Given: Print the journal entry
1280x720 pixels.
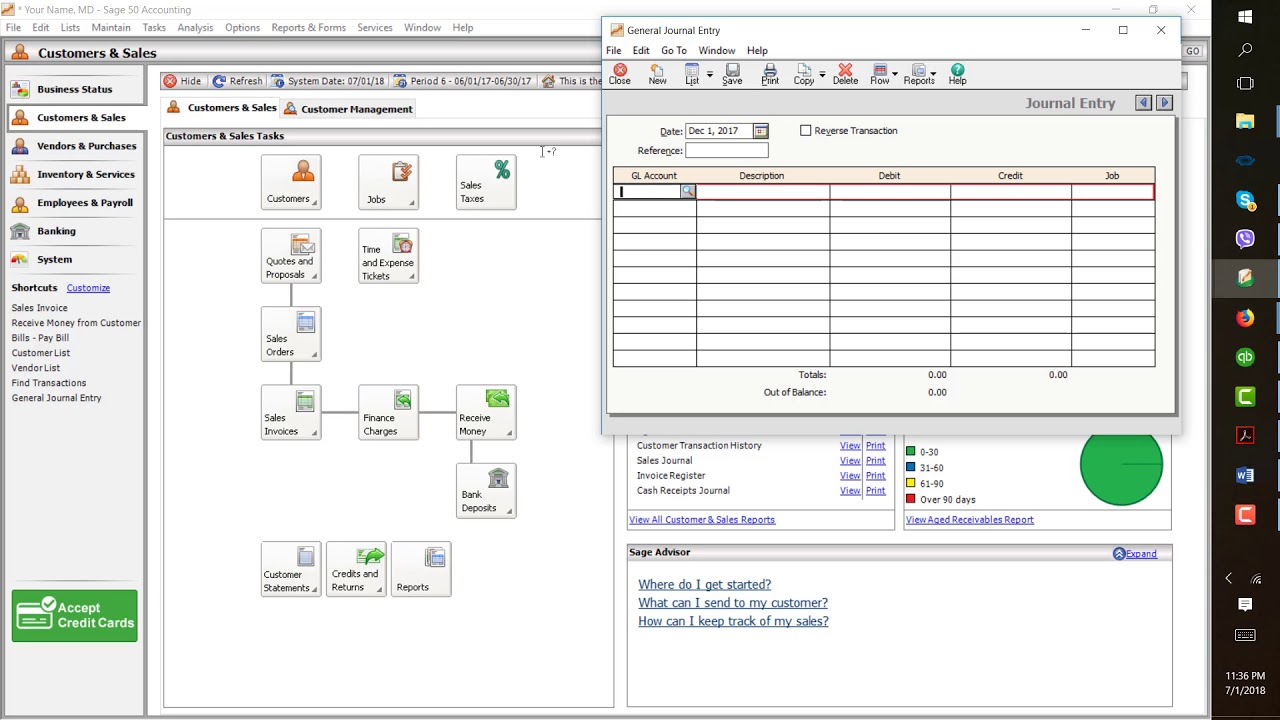Looking at the screenshot, I should 770,74.
